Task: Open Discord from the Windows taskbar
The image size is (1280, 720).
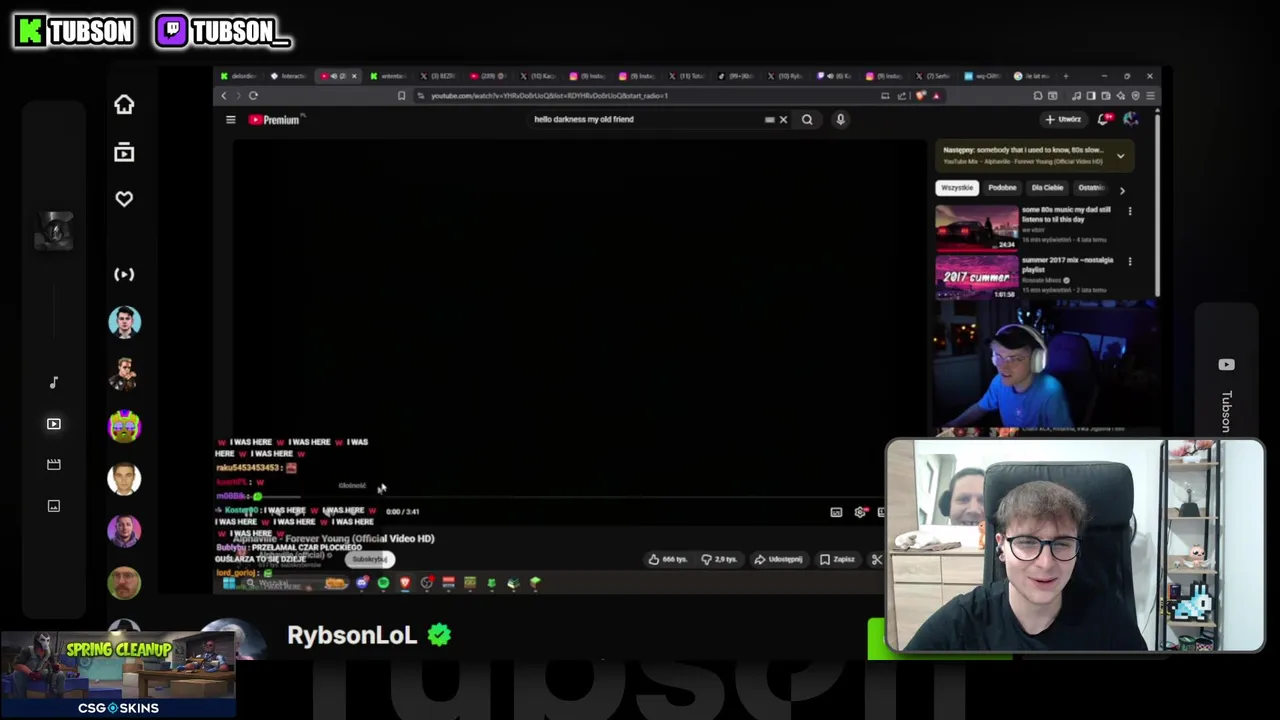Action: (362, 583)
